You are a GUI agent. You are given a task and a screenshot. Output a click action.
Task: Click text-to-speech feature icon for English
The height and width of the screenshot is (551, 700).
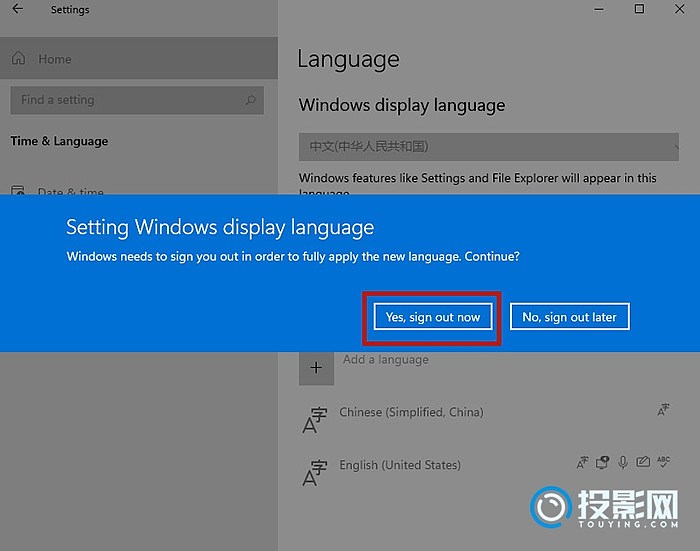tap(602, 462)
